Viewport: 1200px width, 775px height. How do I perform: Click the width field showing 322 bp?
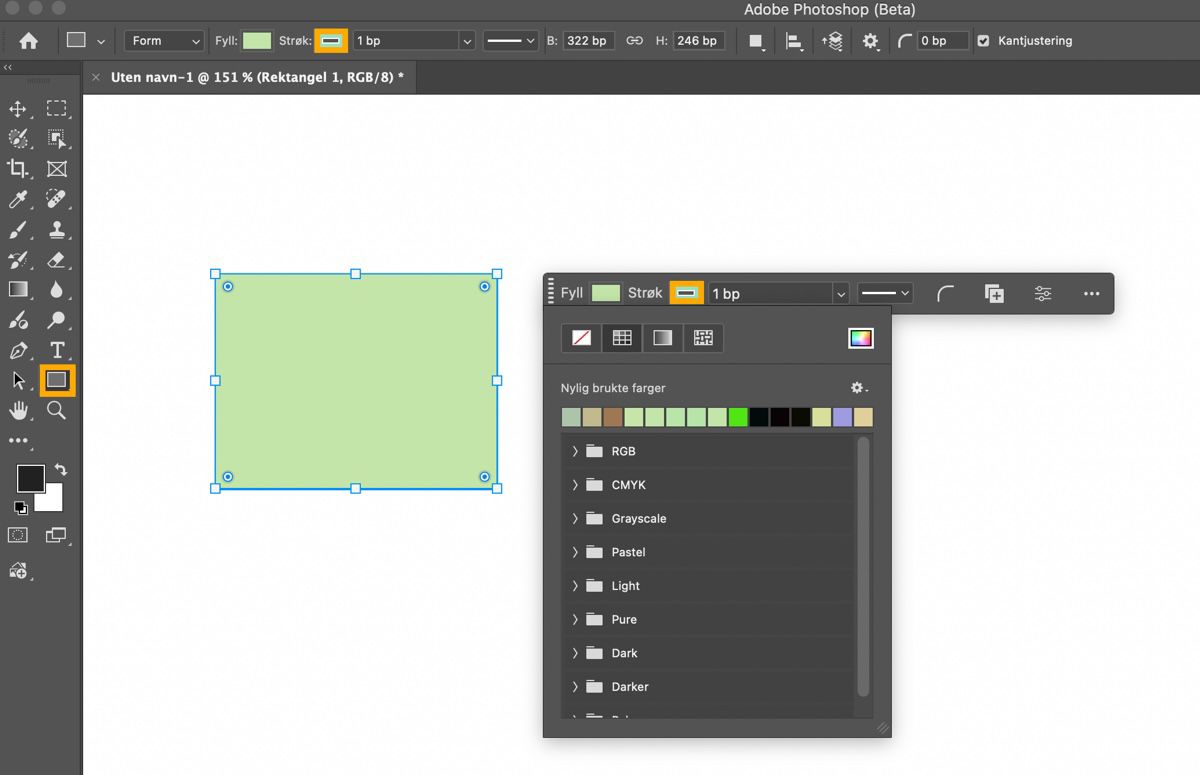click(x=587, y=41)
